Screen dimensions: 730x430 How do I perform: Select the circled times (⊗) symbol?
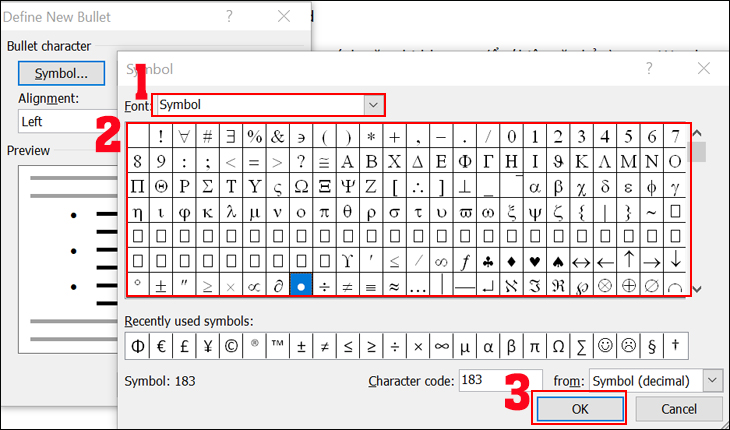(x=605, y=285)
